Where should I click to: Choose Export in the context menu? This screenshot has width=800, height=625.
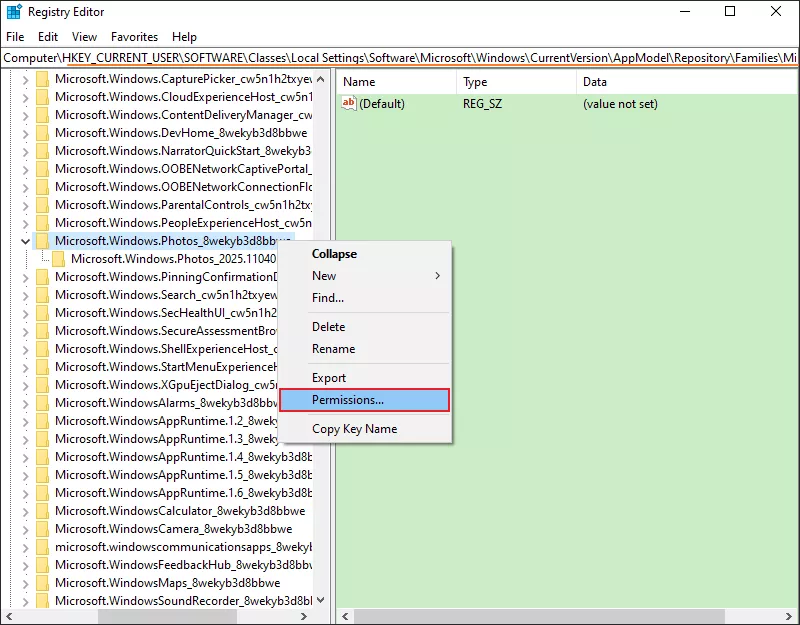click(x=364, y=378)
